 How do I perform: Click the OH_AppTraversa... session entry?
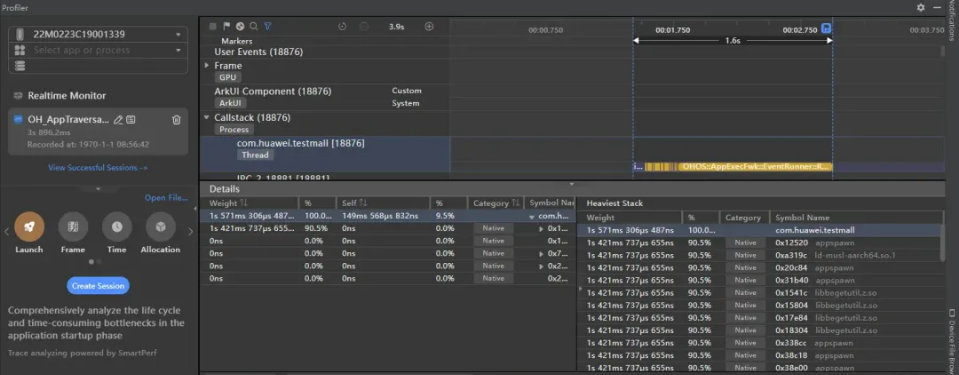pos(98,132)
